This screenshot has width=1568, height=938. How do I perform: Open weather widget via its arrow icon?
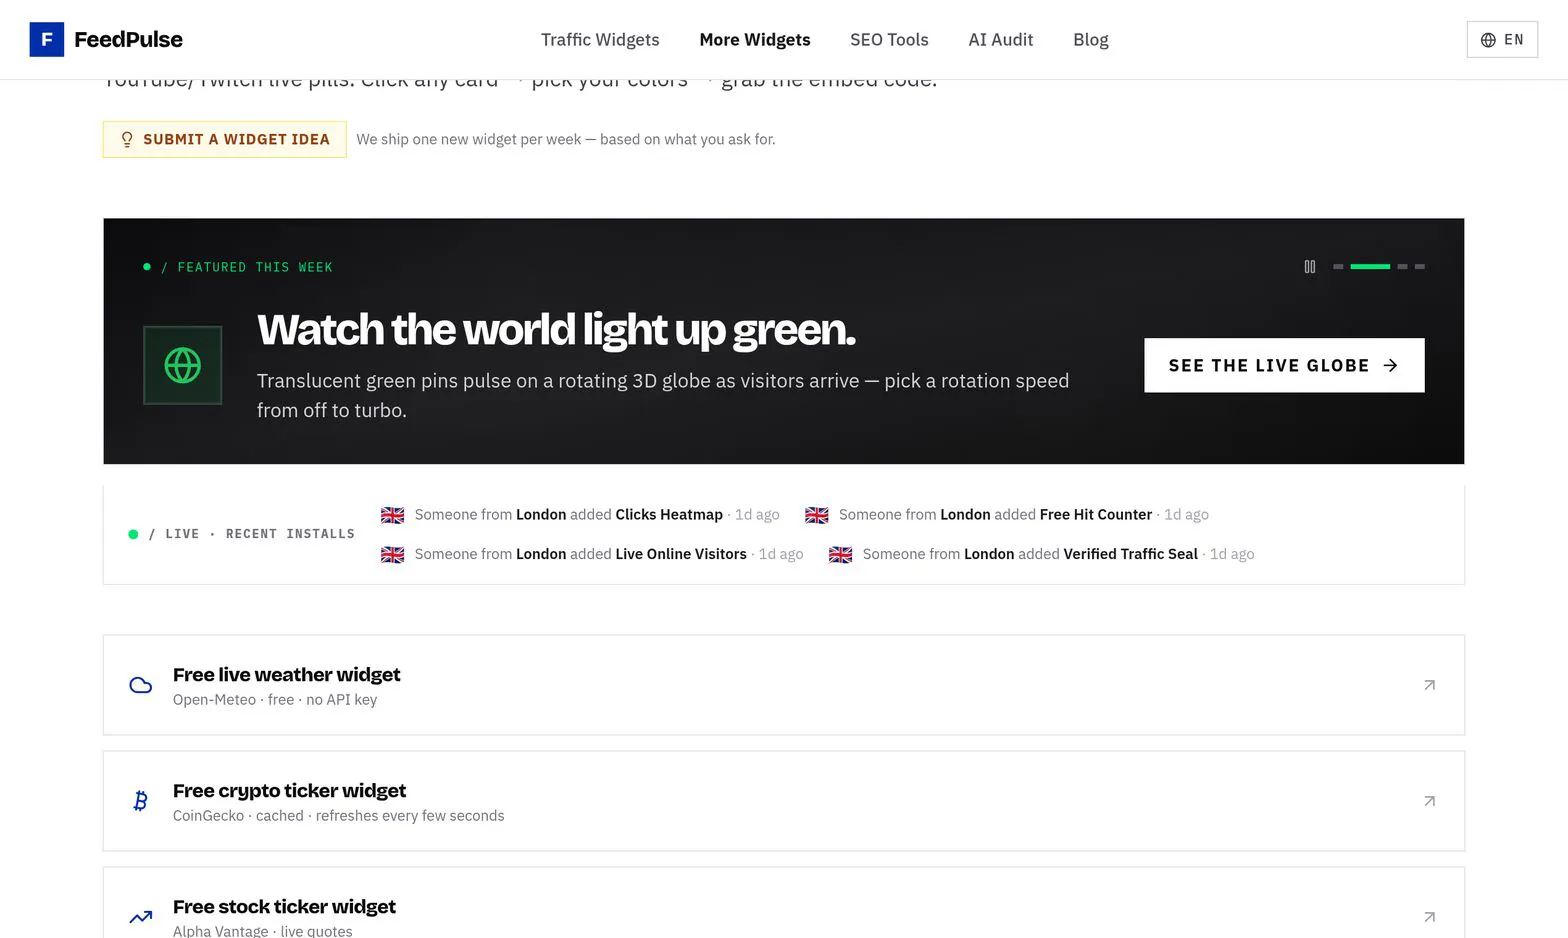(1429, 685)
